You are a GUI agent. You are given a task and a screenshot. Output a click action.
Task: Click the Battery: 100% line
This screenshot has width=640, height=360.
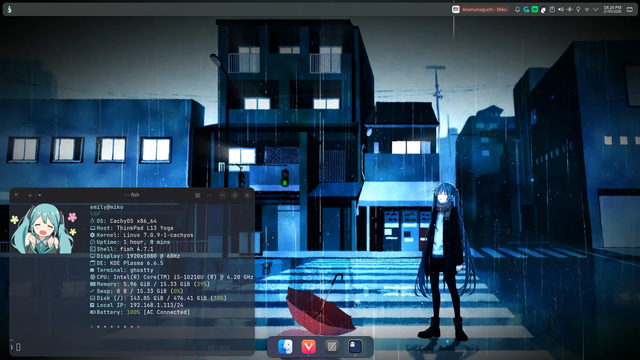click(x=140, y=312)
